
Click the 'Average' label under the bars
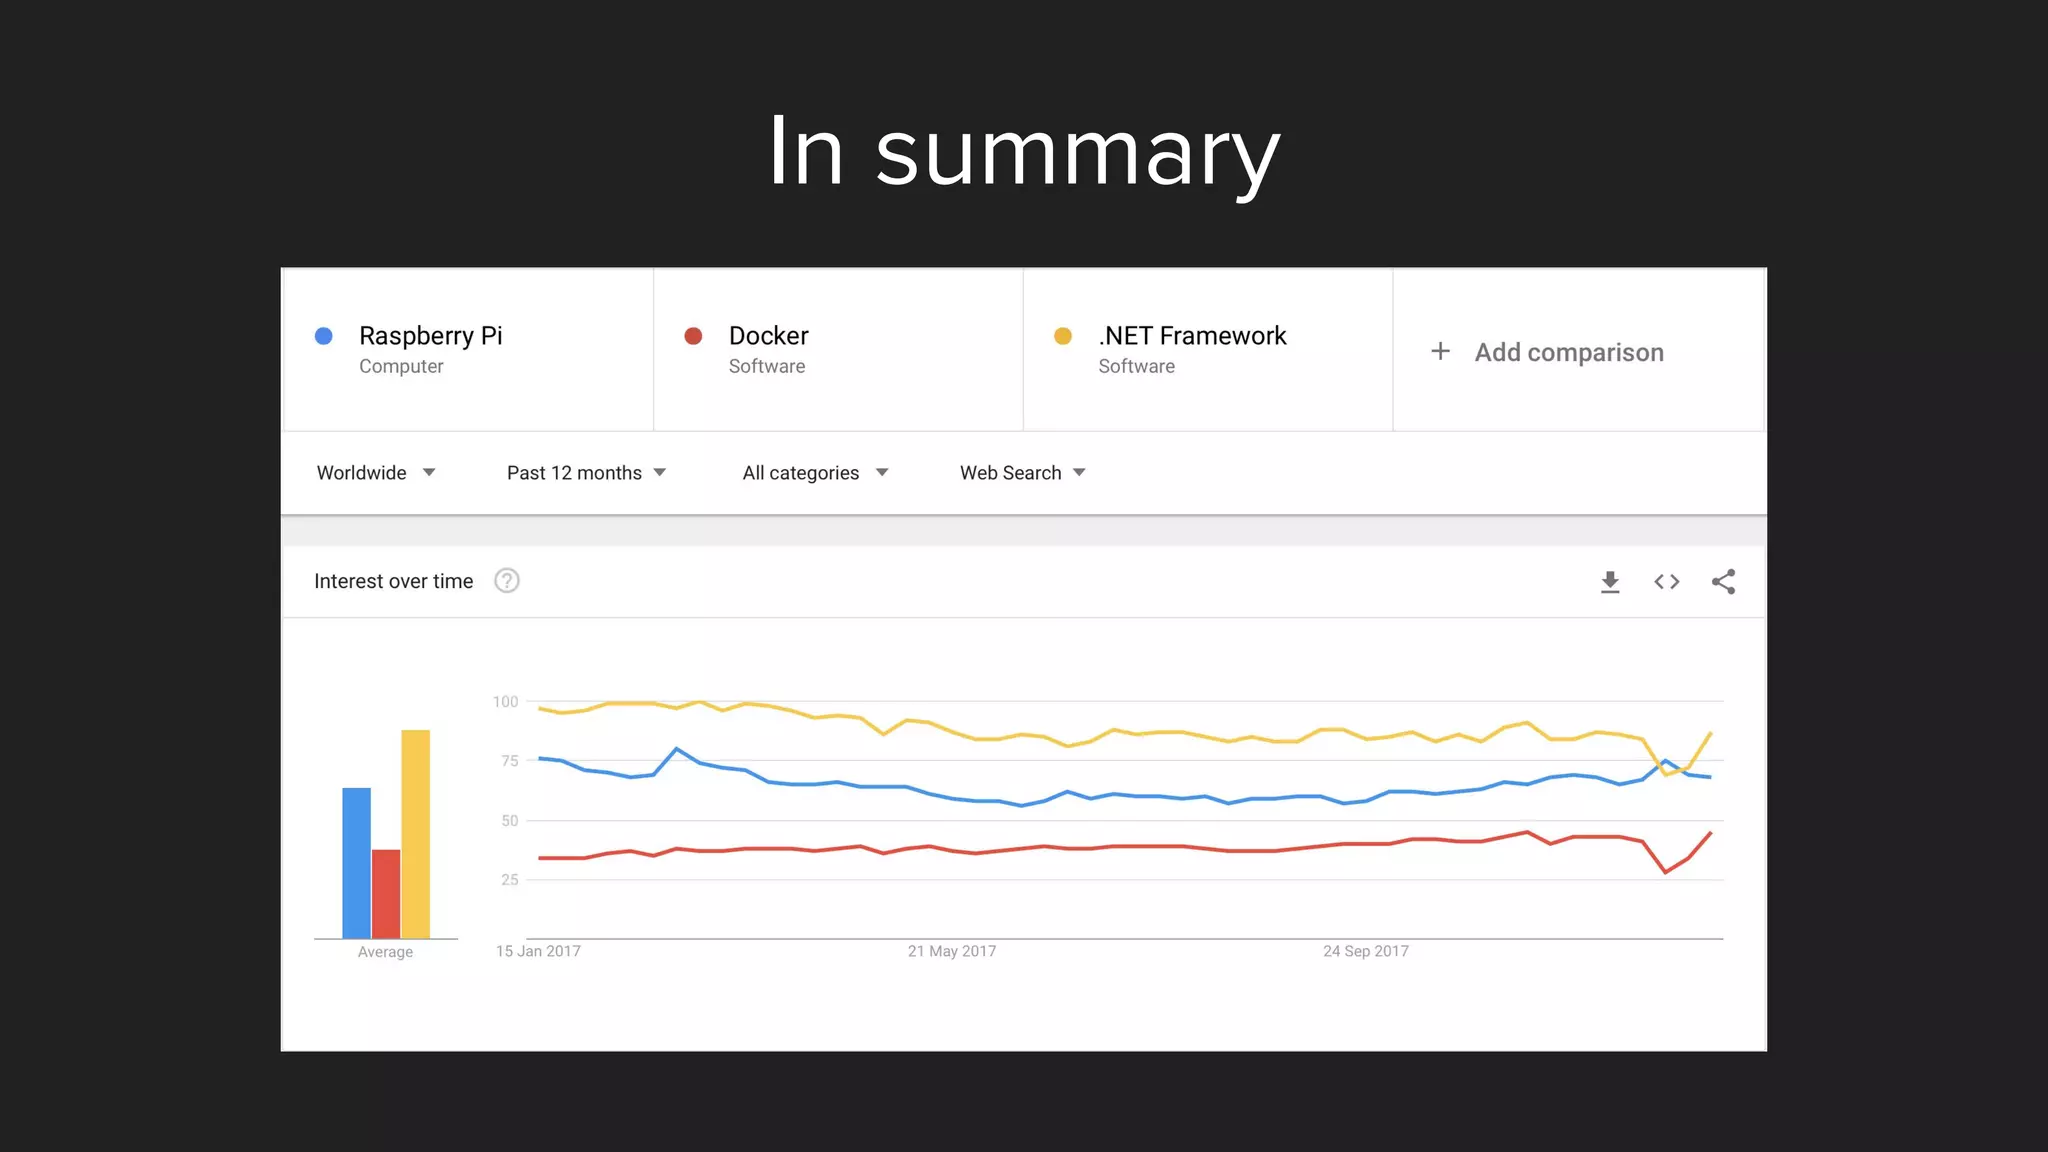(x=385, y=952)
